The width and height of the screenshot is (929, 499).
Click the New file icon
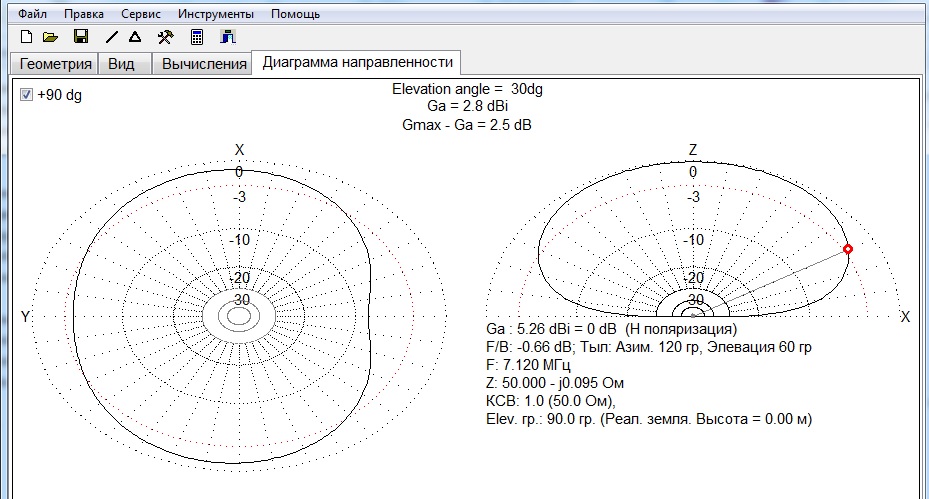(x=27, y=37)
